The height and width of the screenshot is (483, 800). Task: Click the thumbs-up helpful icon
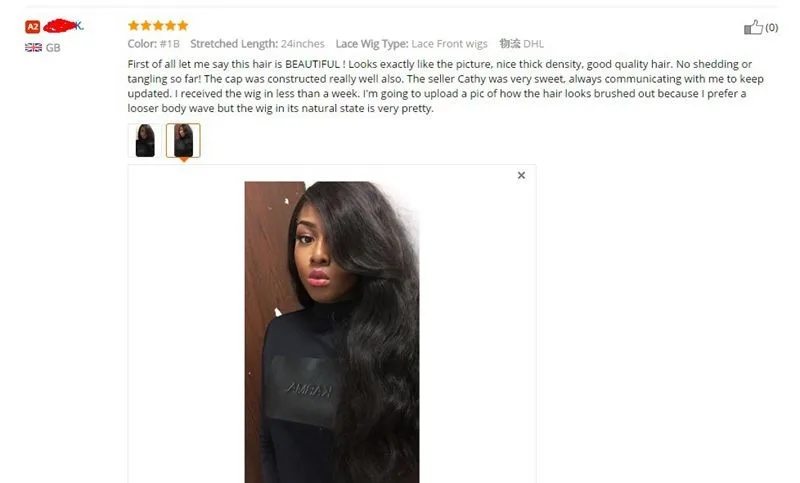pos(753,27)
